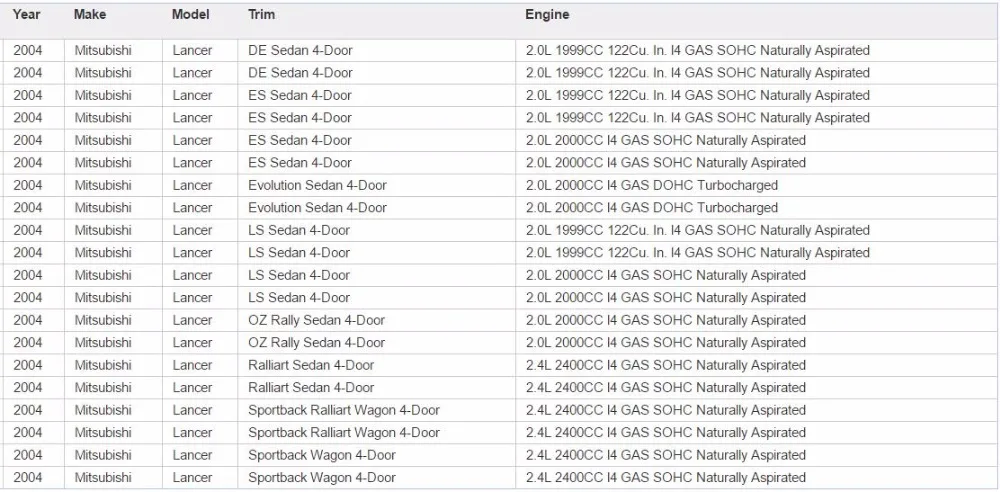
Task: Select the first DE Sedan 4-Door trim cell
Action: 376,50
